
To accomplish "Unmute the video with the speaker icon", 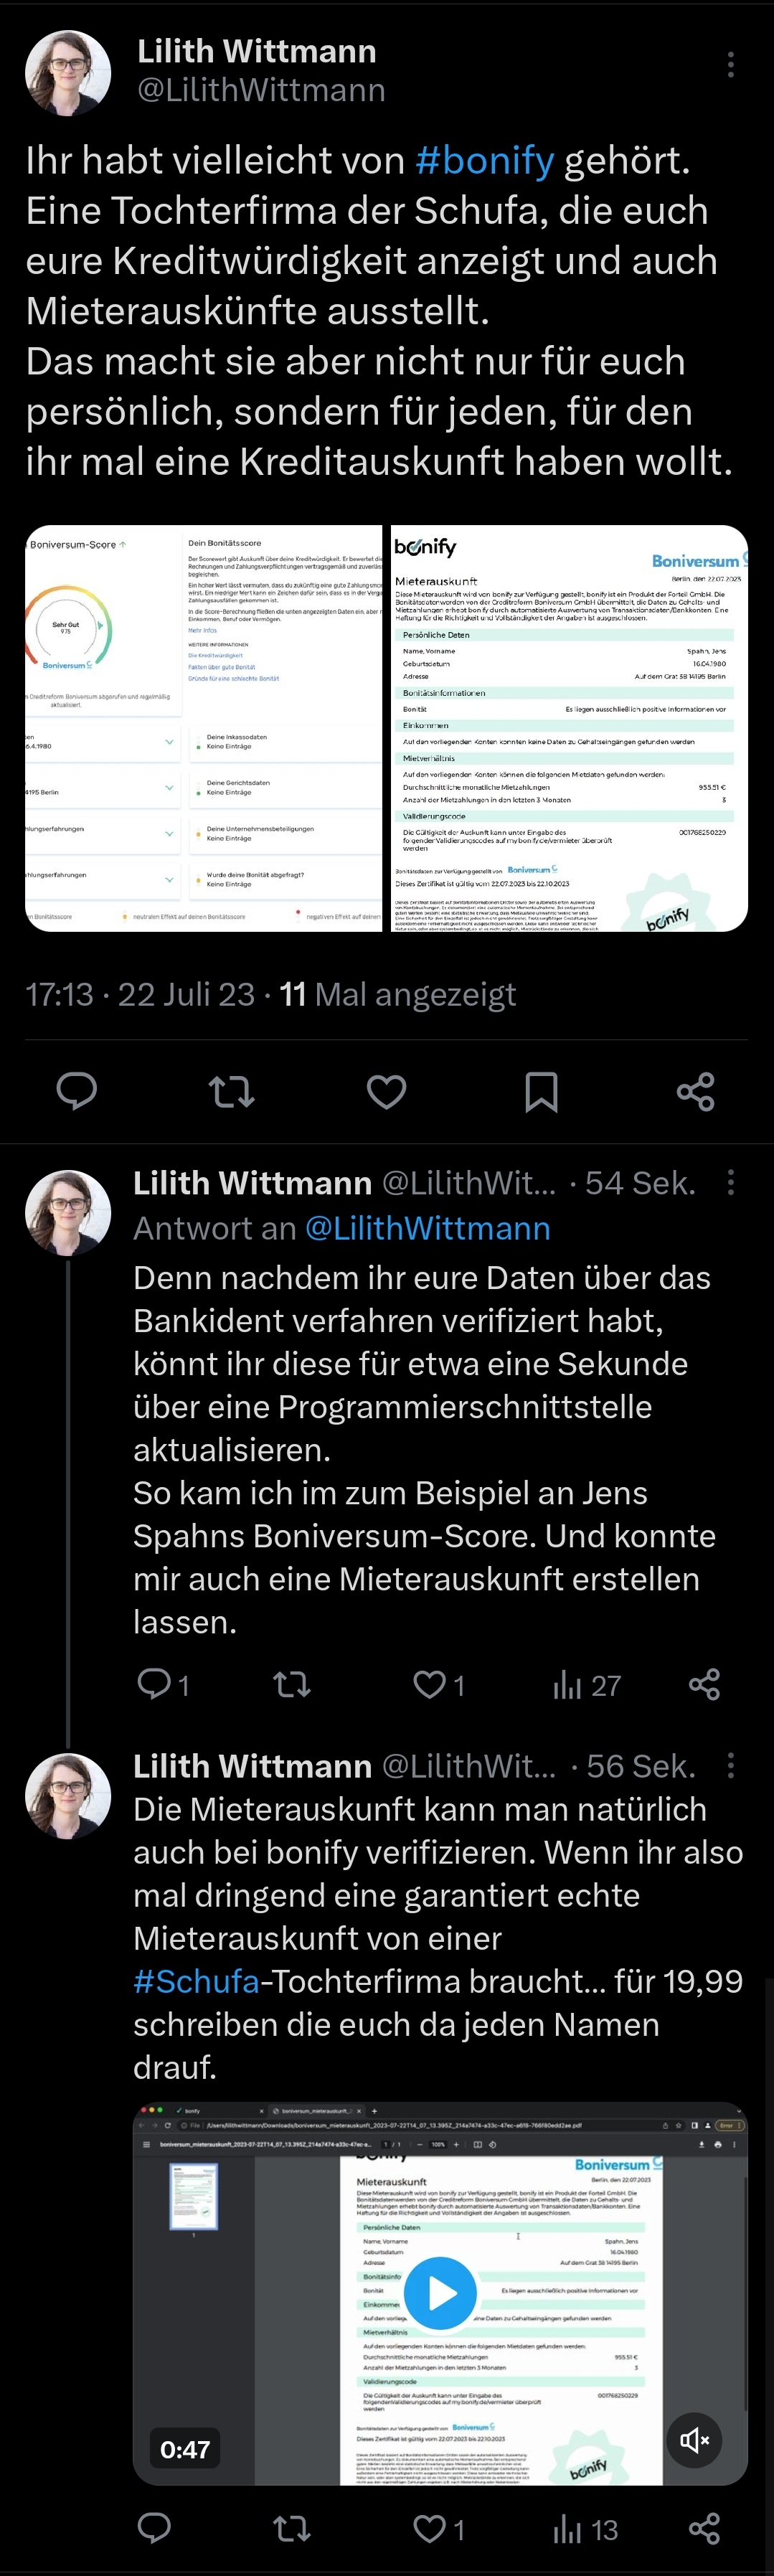I will coord(695,2441).
